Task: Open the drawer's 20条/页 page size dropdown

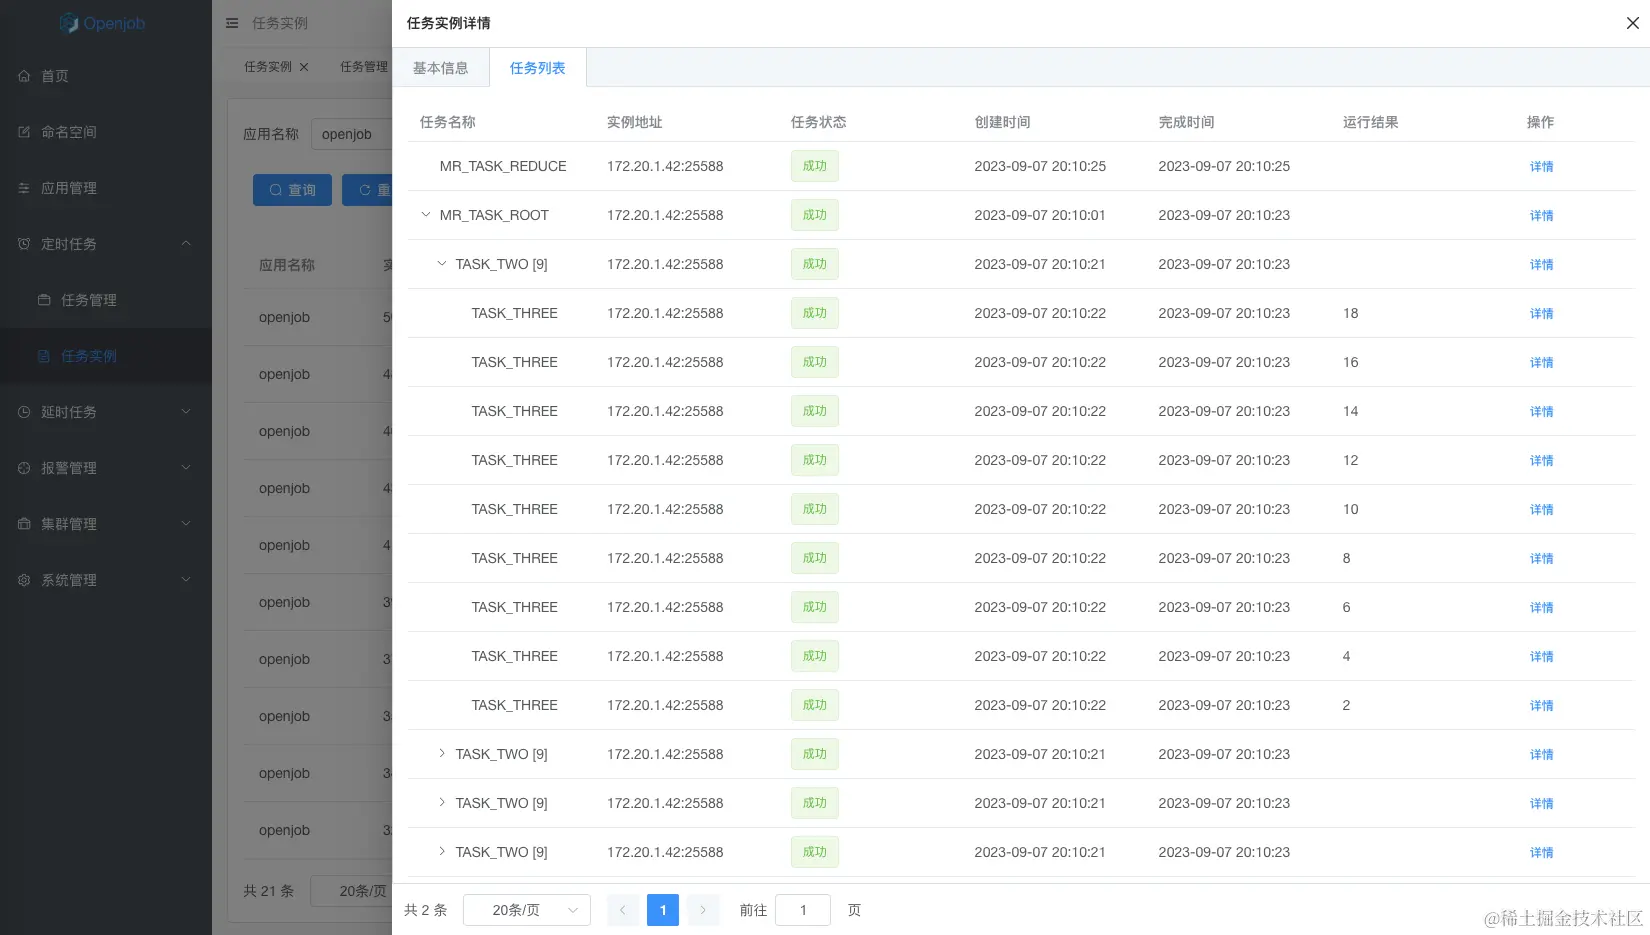Action: [x=527, y=910]
